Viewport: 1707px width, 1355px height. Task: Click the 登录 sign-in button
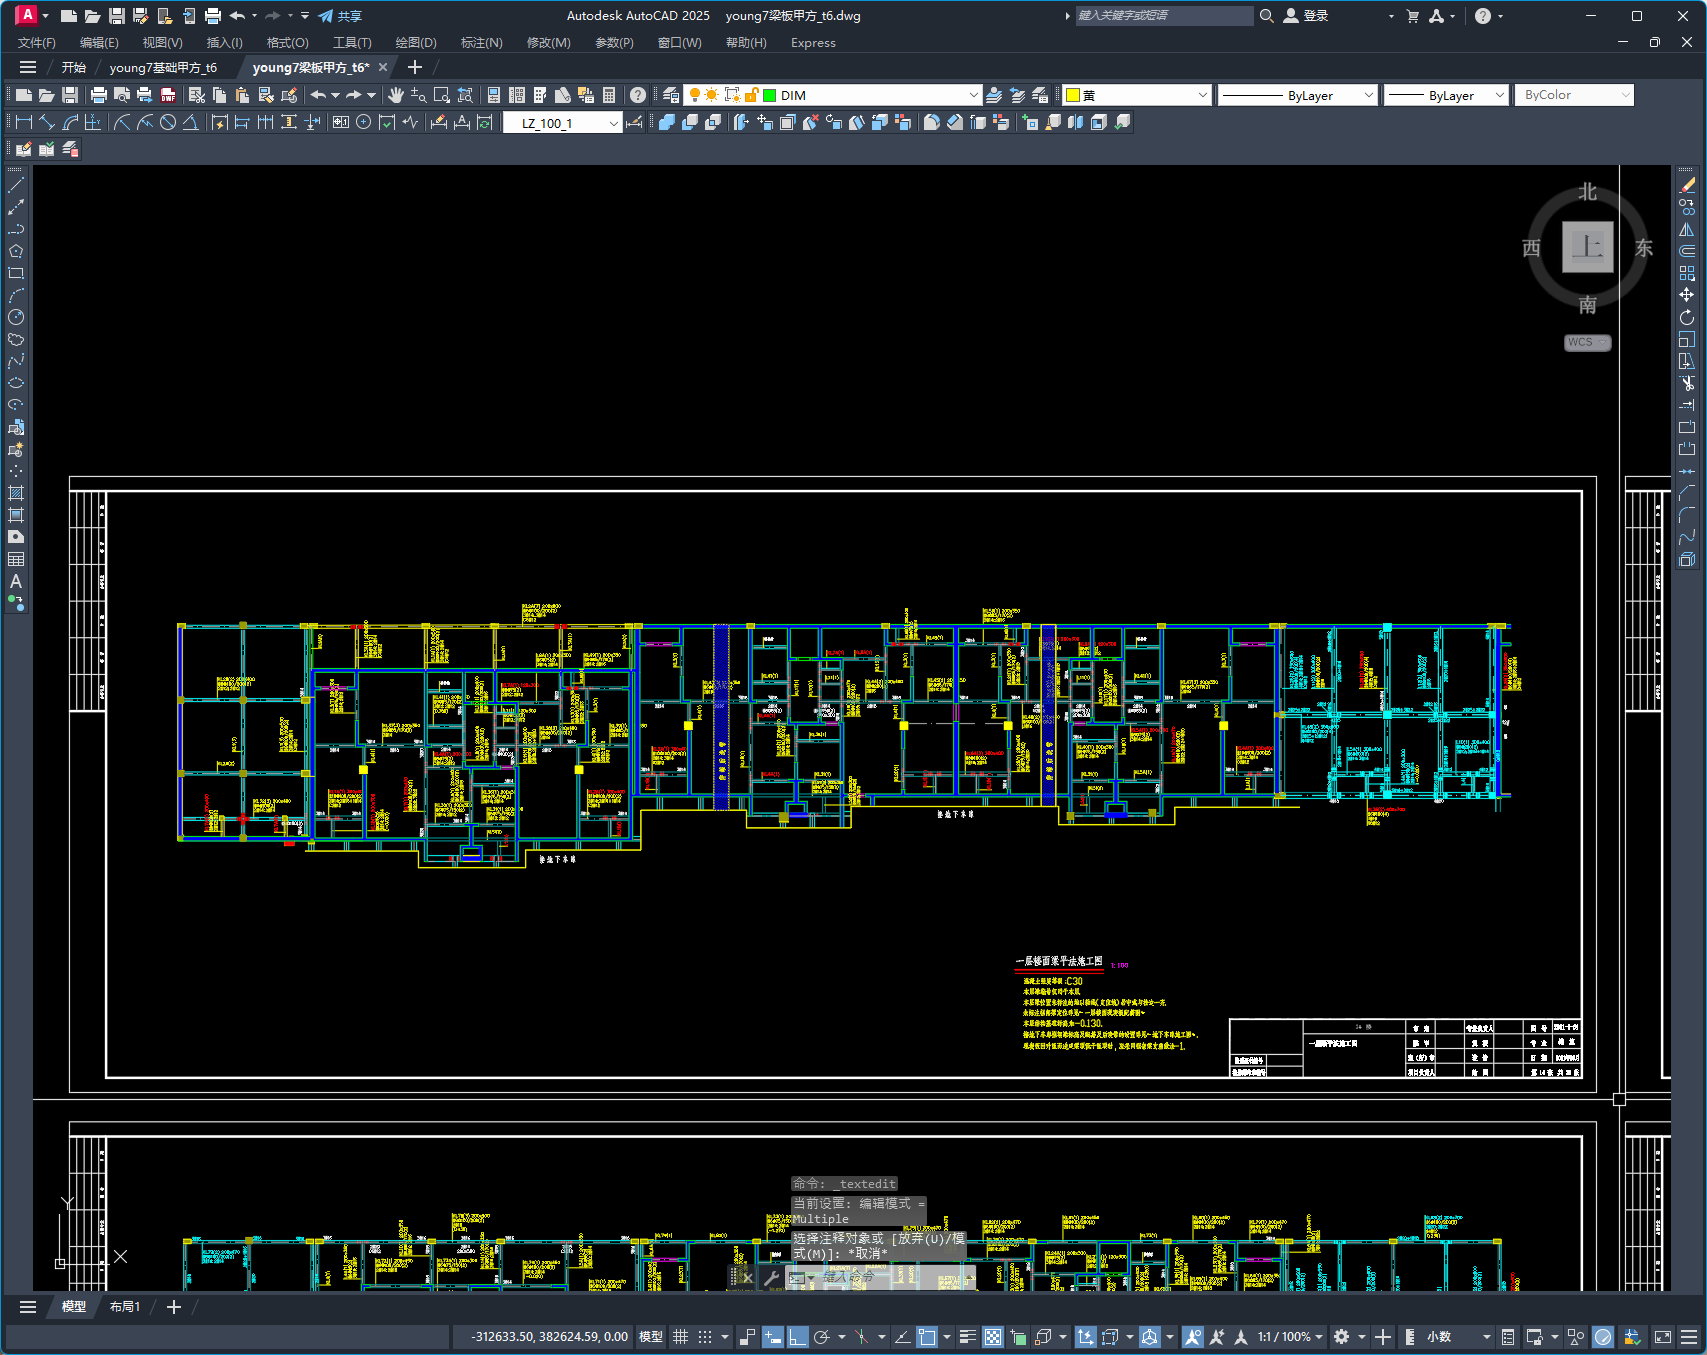pos(1306,16)
